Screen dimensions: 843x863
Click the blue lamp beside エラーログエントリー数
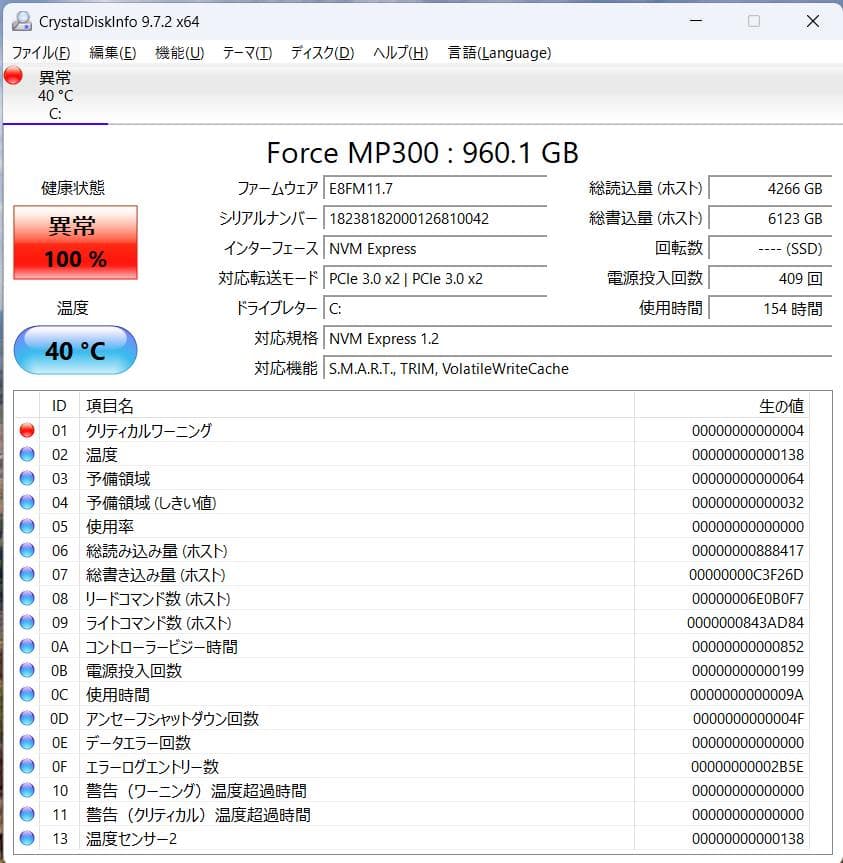point(25,766)
